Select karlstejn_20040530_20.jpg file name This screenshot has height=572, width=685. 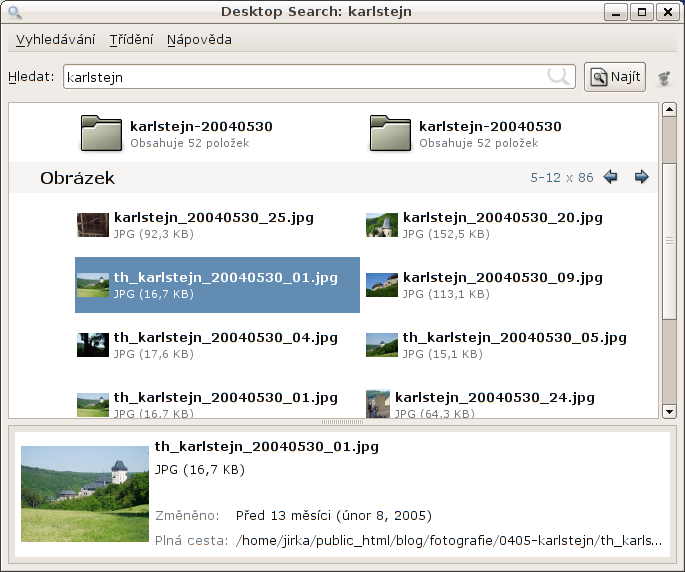503,218
